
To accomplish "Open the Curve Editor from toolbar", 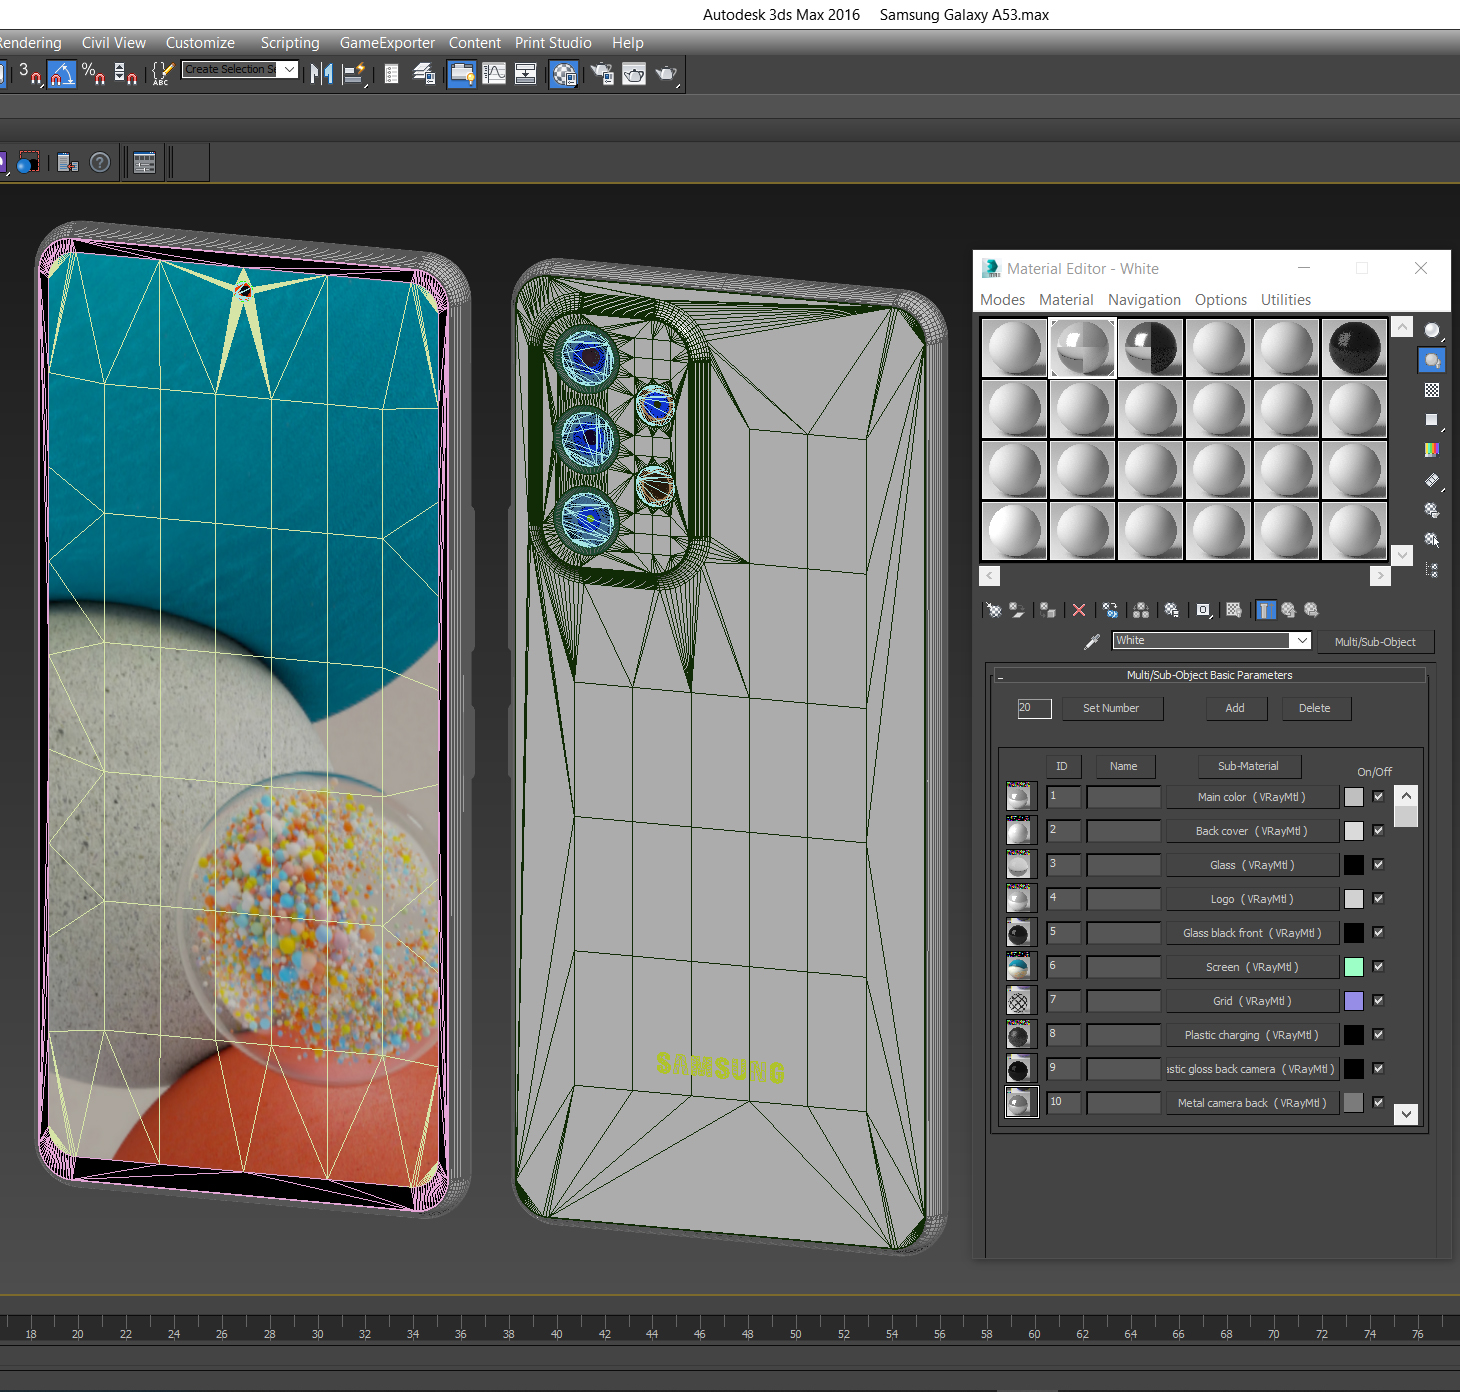I will click(494, 74).
